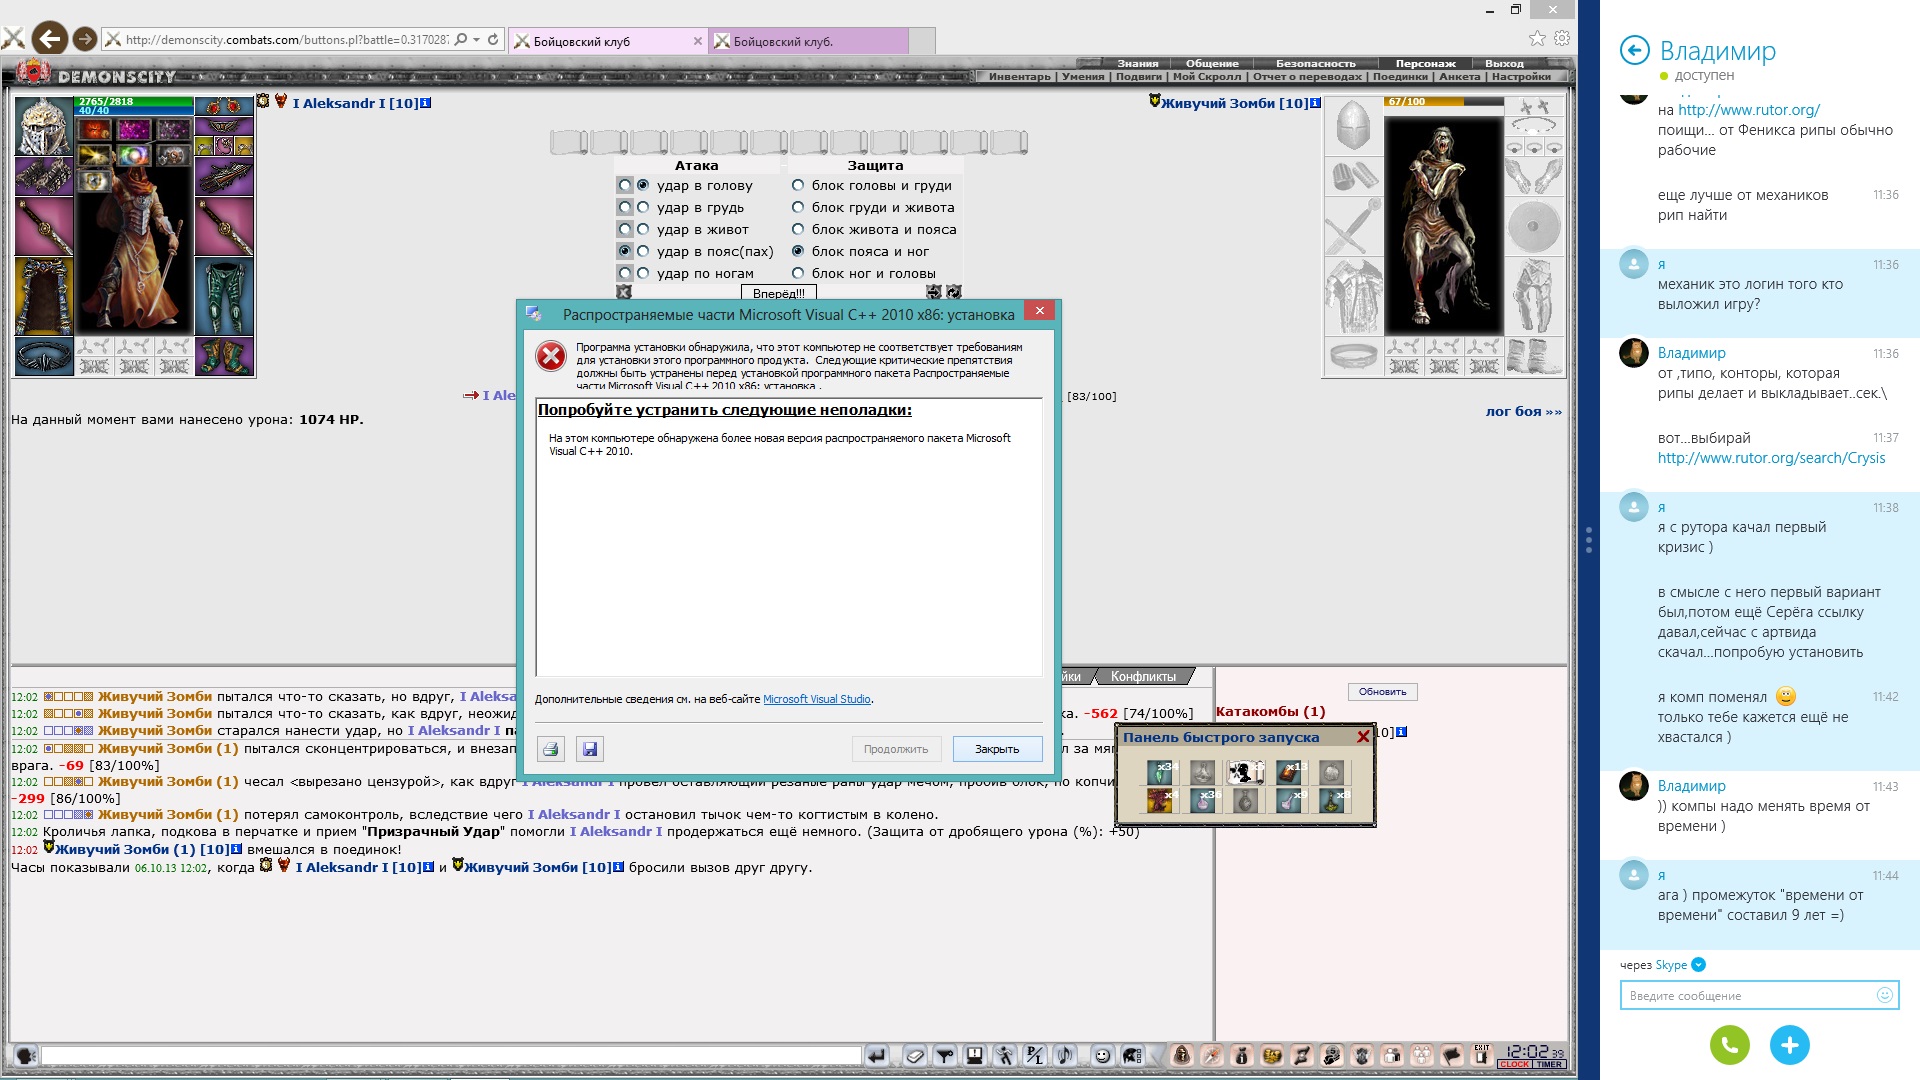
Task: Click the P/L translit icon
Action: tap(1035, 1055)
